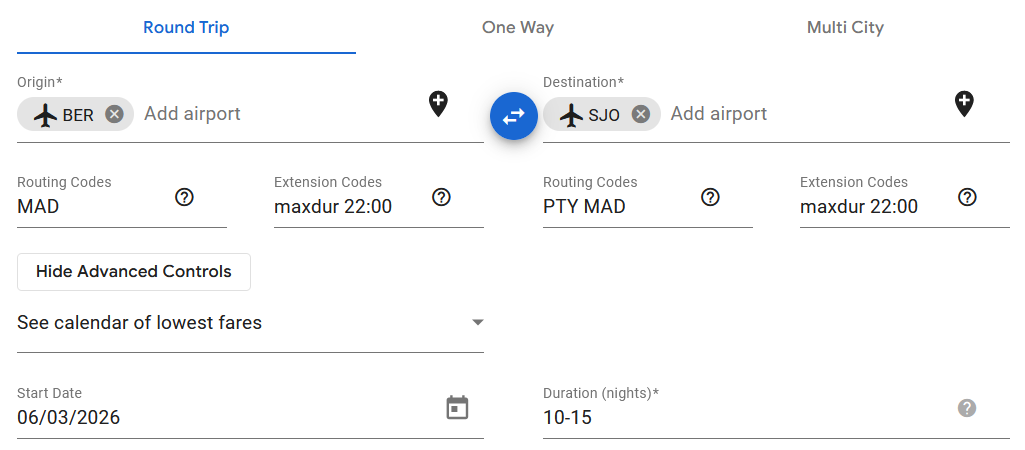Switch to the Multi City tab
The width and height of the screenshot is (1025, 450).
click(x=845, y=27)
